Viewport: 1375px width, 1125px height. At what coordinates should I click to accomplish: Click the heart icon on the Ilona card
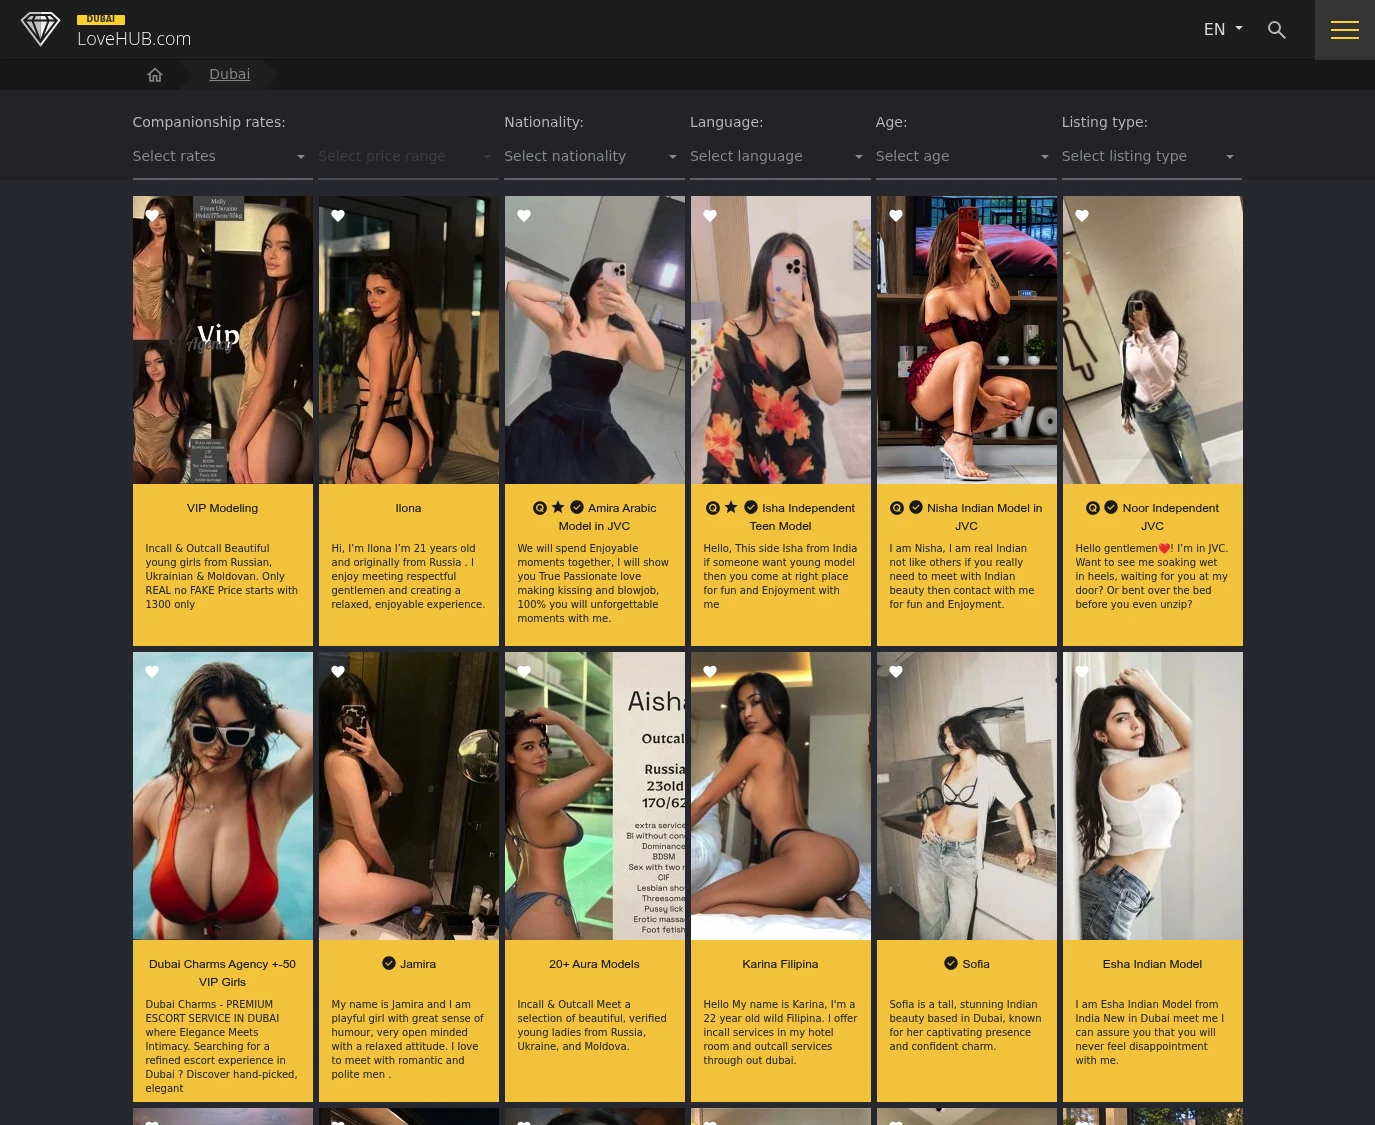[338, 216]
